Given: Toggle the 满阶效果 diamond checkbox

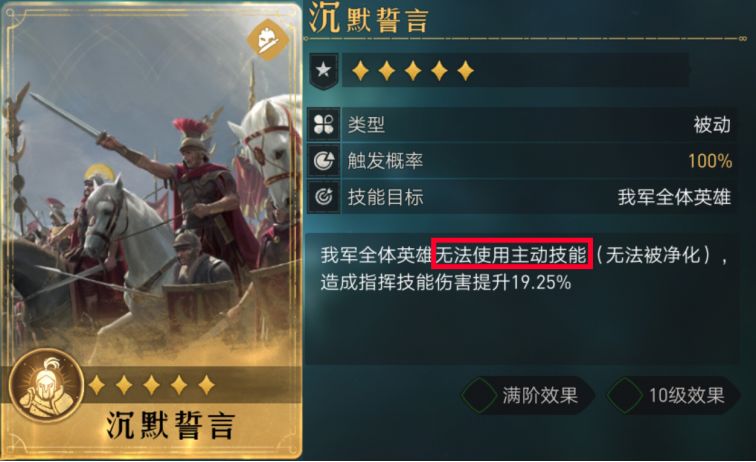Looking at the screenshot, I should (x=479, y=395).
